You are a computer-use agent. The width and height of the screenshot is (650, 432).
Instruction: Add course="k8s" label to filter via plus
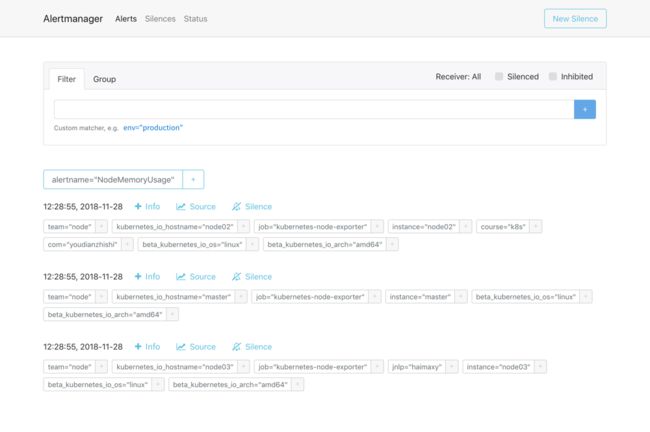point(536,227)
